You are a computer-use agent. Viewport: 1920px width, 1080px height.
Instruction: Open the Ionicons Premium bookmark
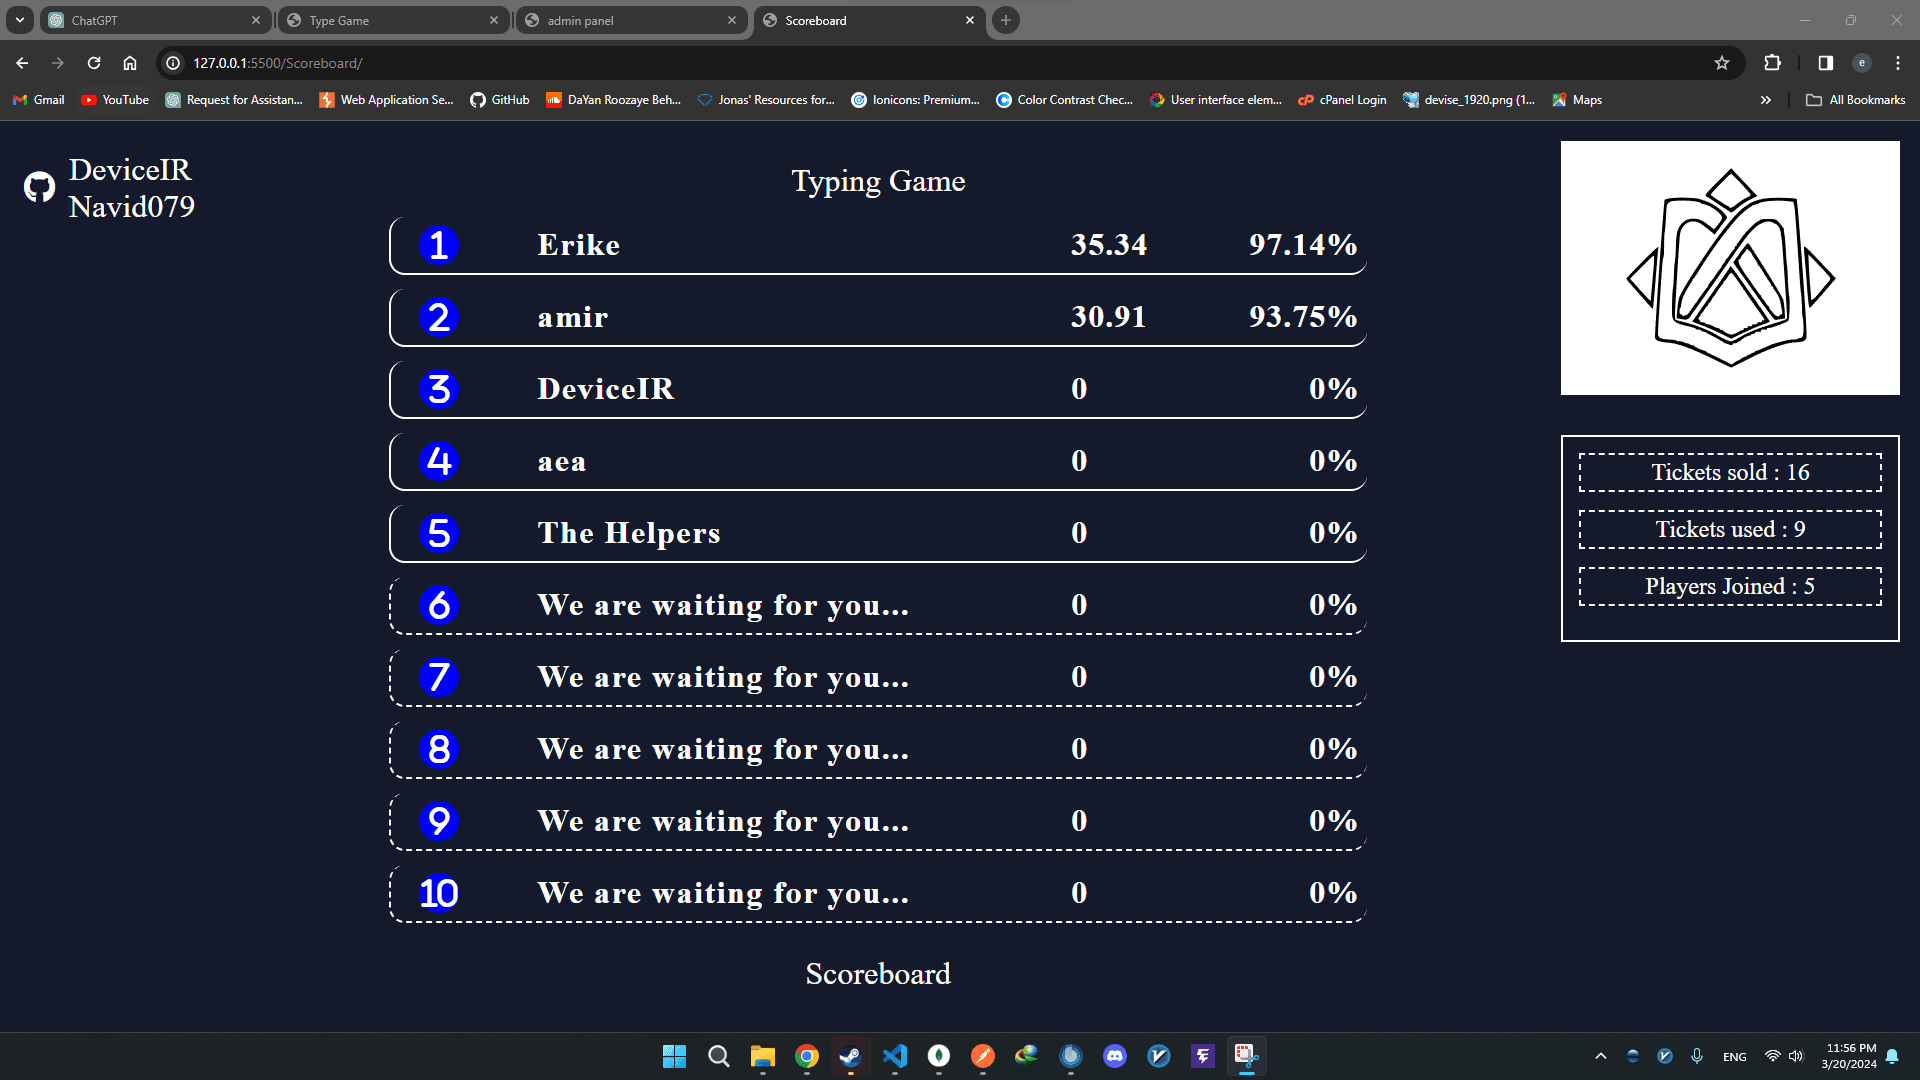coord(915,100)
